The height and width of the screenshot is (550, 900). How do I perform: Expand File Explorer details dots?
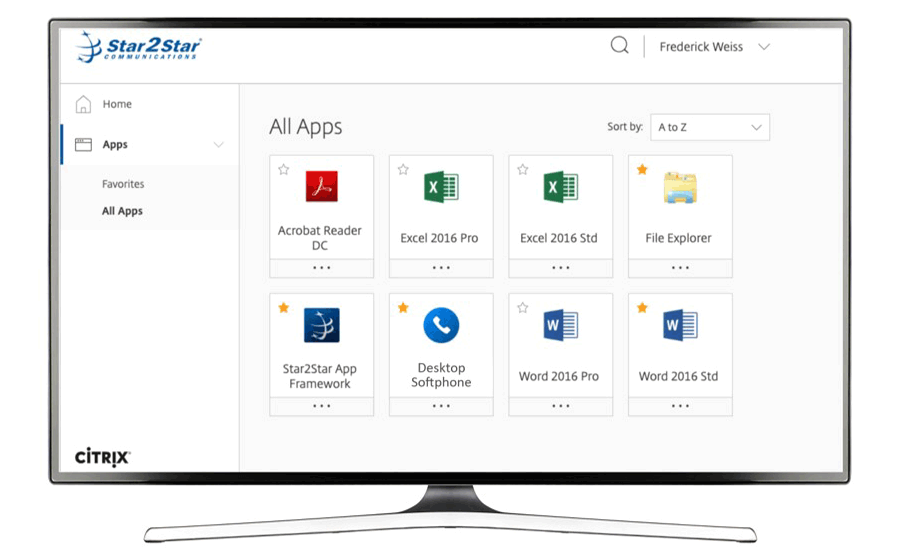point(680,268)
